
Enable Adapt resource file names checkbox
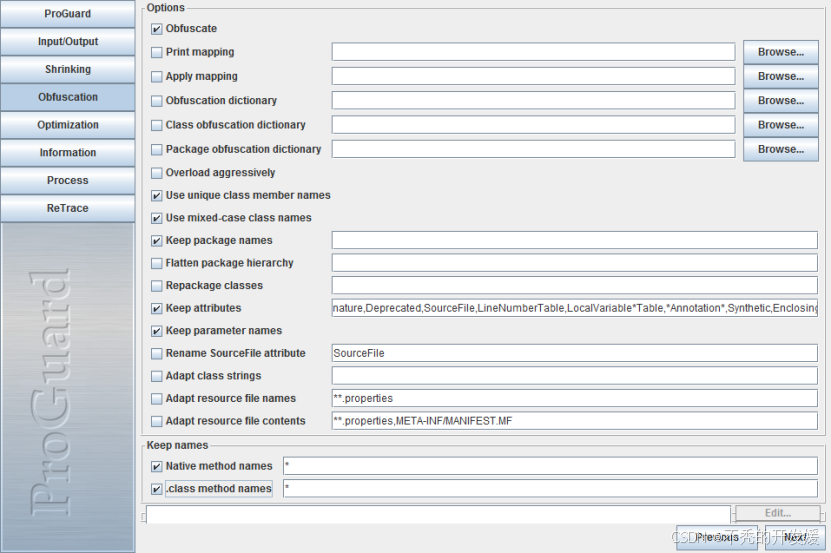click(x=156, y=398)
